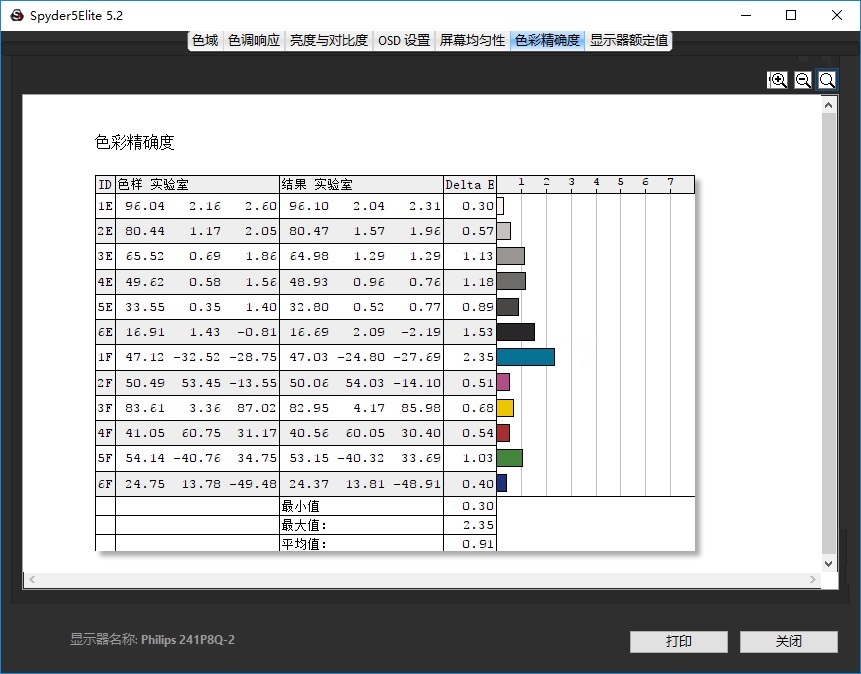Click the zoom out magnifier icon
The width and height of the screenshot is (861, 674).
[x=802, y=79]
